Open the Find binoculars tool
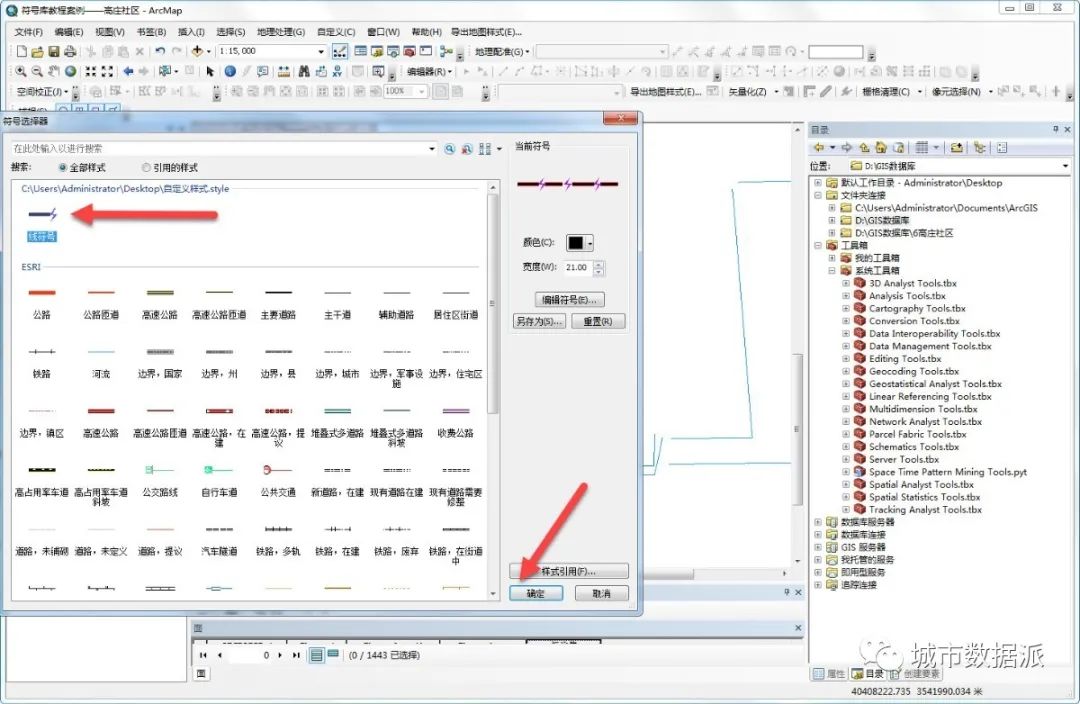1080x704 pixels. click(304, 71)
